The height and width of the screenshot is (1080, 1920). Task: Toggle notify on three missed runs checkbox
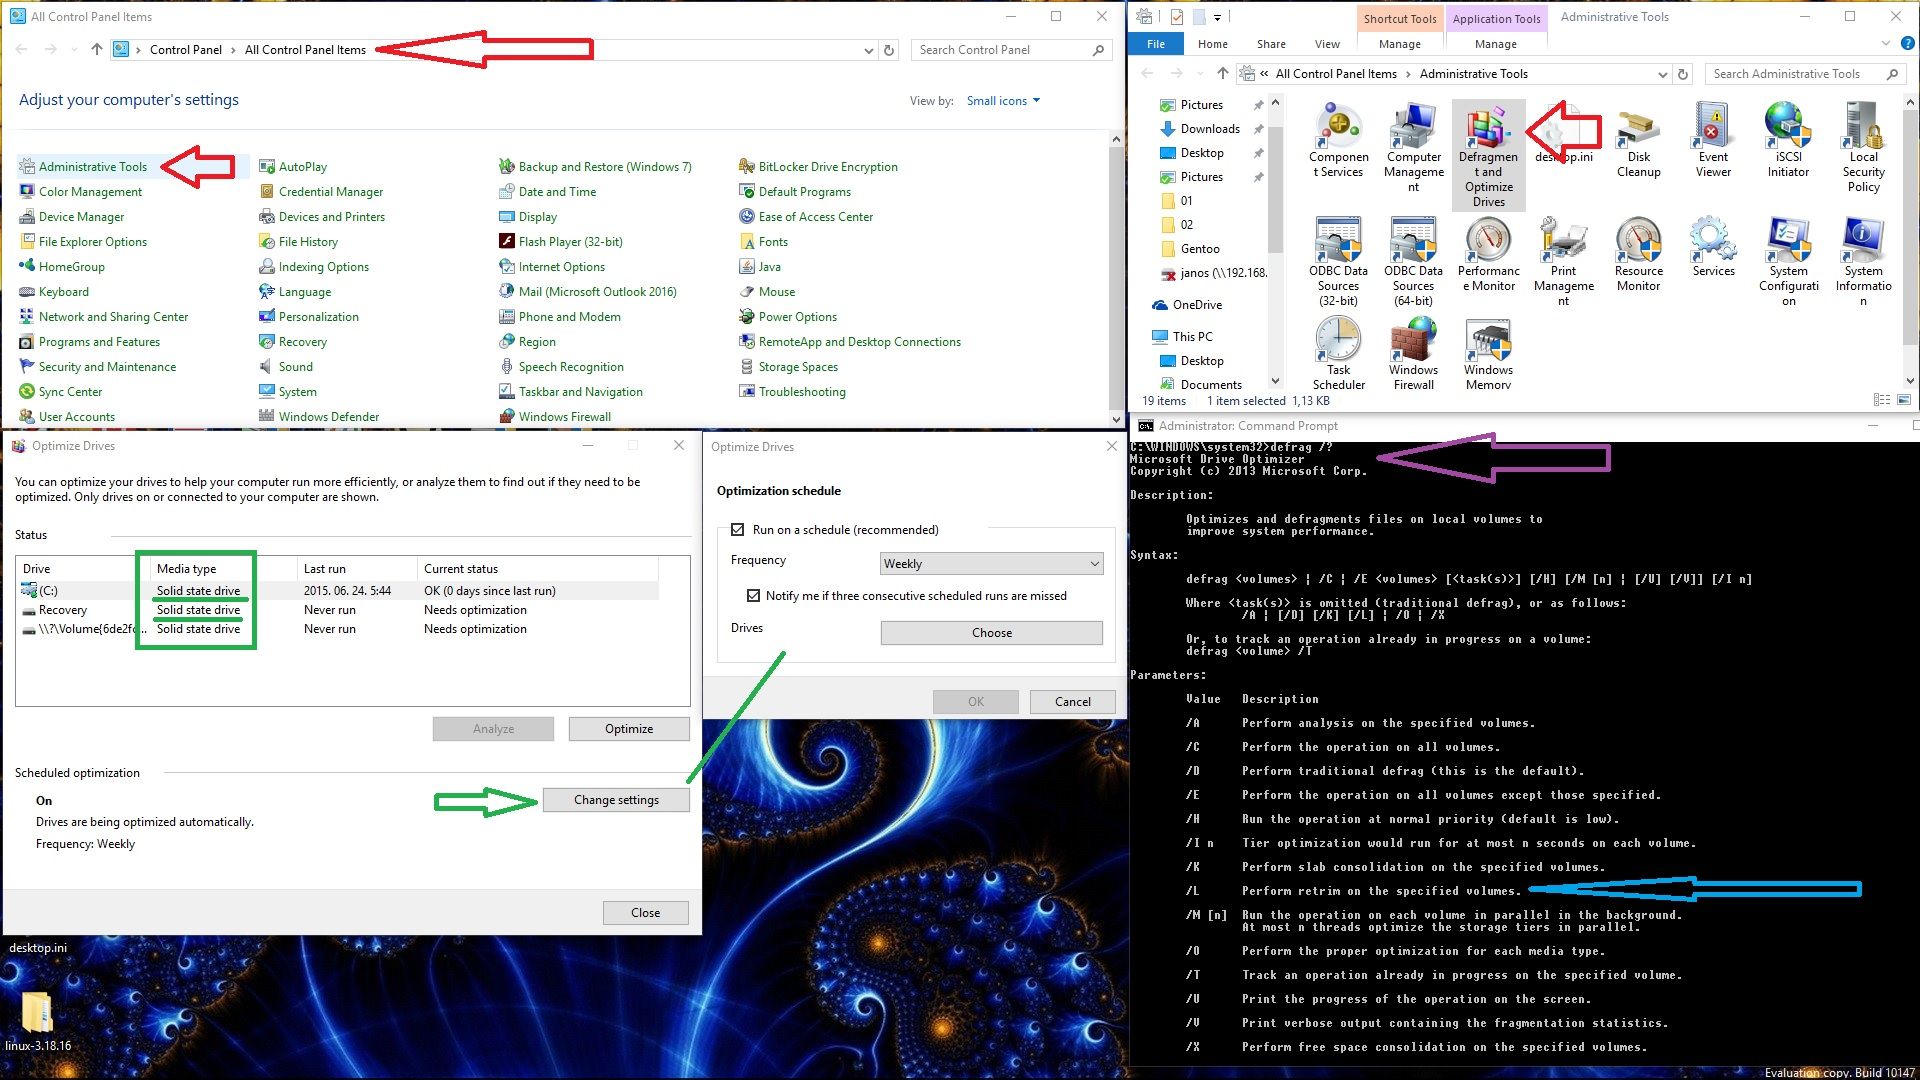753,595
